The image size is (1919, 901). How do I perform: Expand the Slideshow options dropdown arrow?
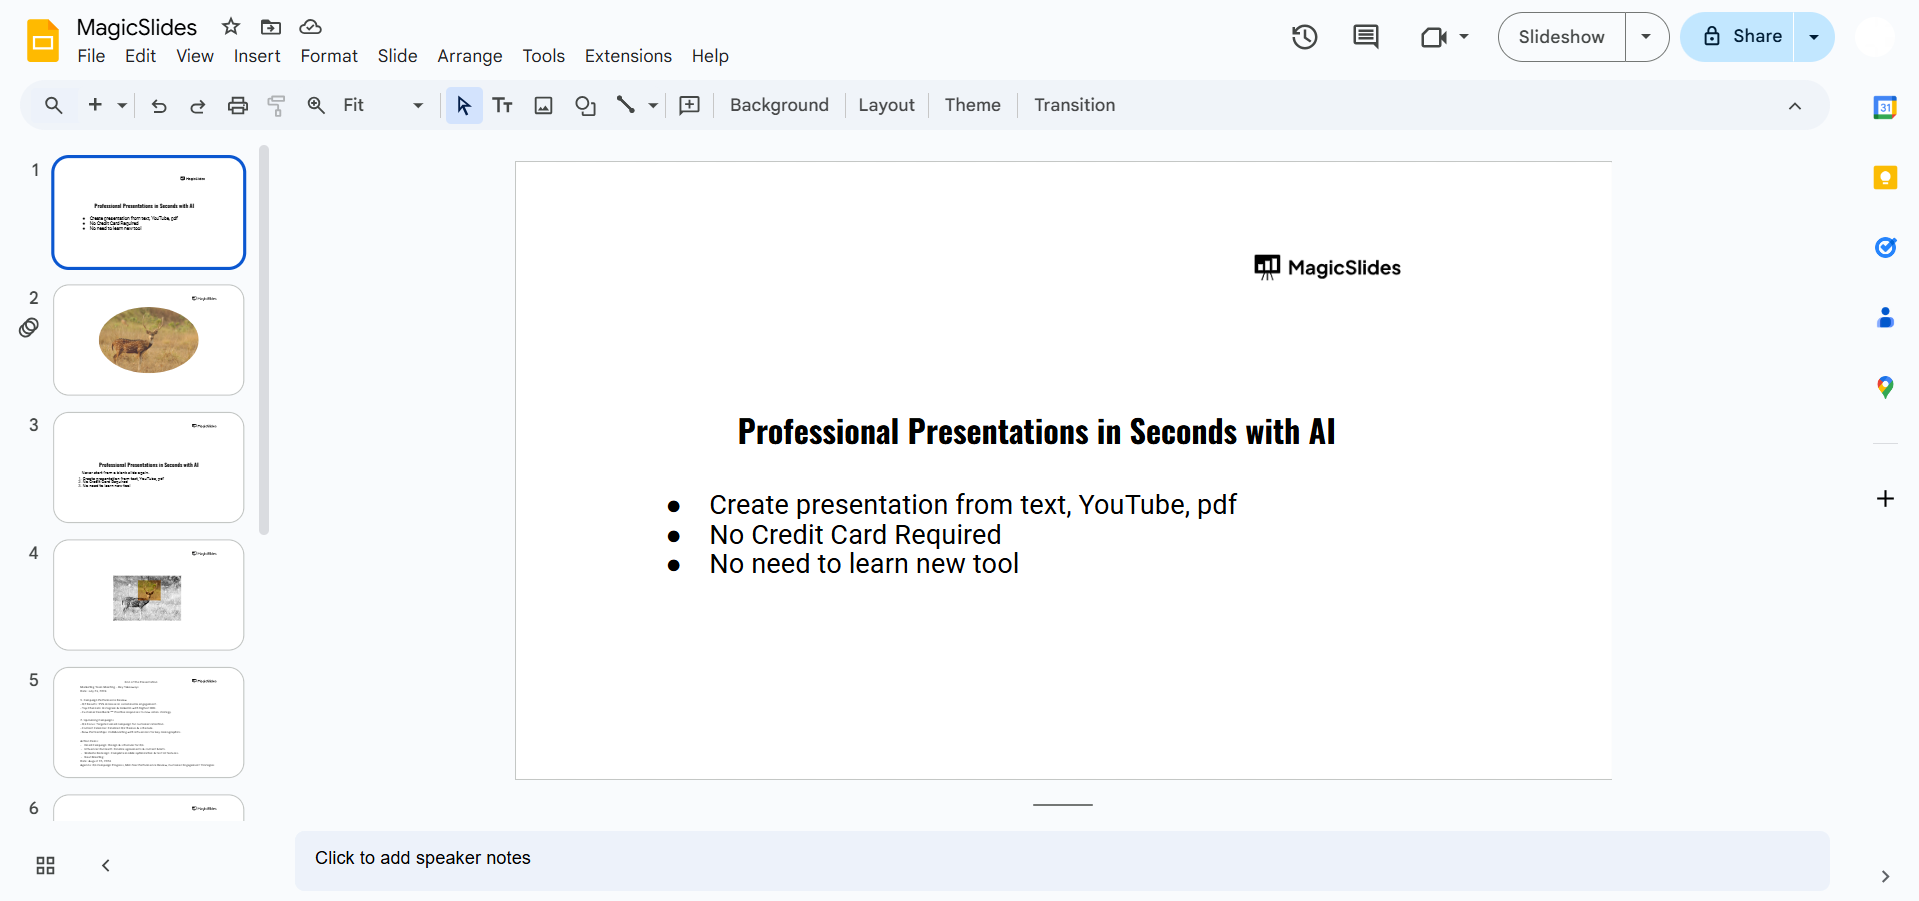coord(1646,37)
